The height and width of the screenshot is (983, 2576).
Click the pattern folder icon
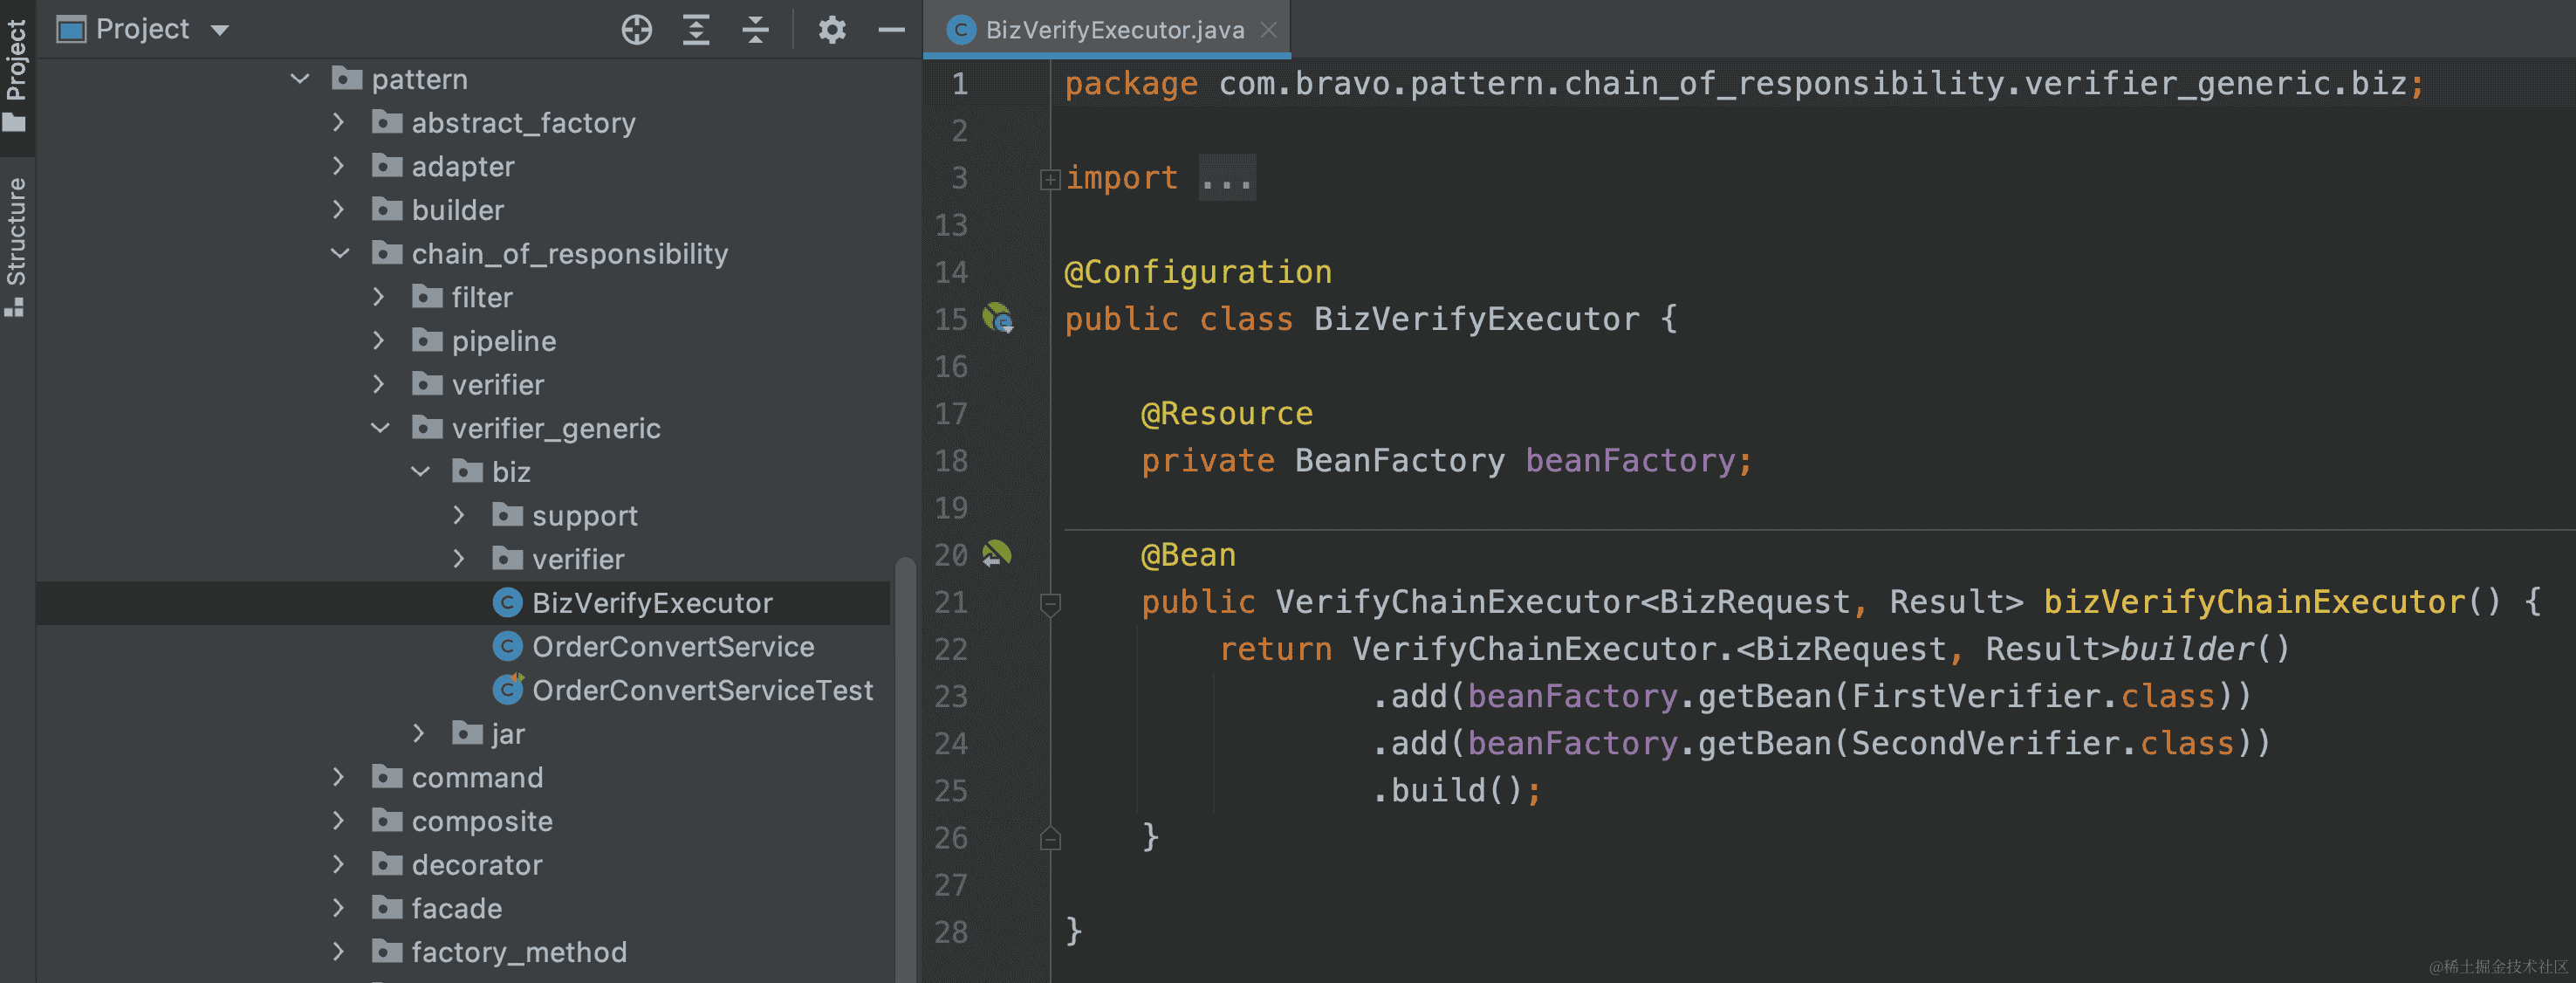347,78
